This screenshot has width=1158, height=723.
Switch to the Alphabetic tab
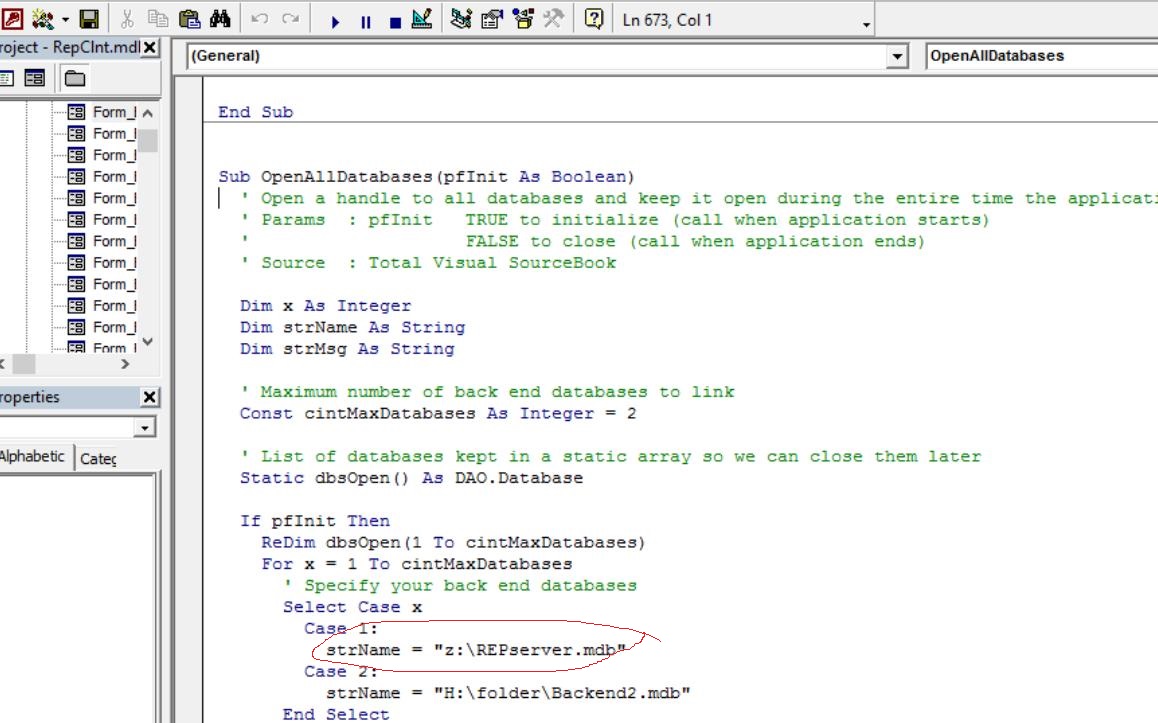click(32, 456)
